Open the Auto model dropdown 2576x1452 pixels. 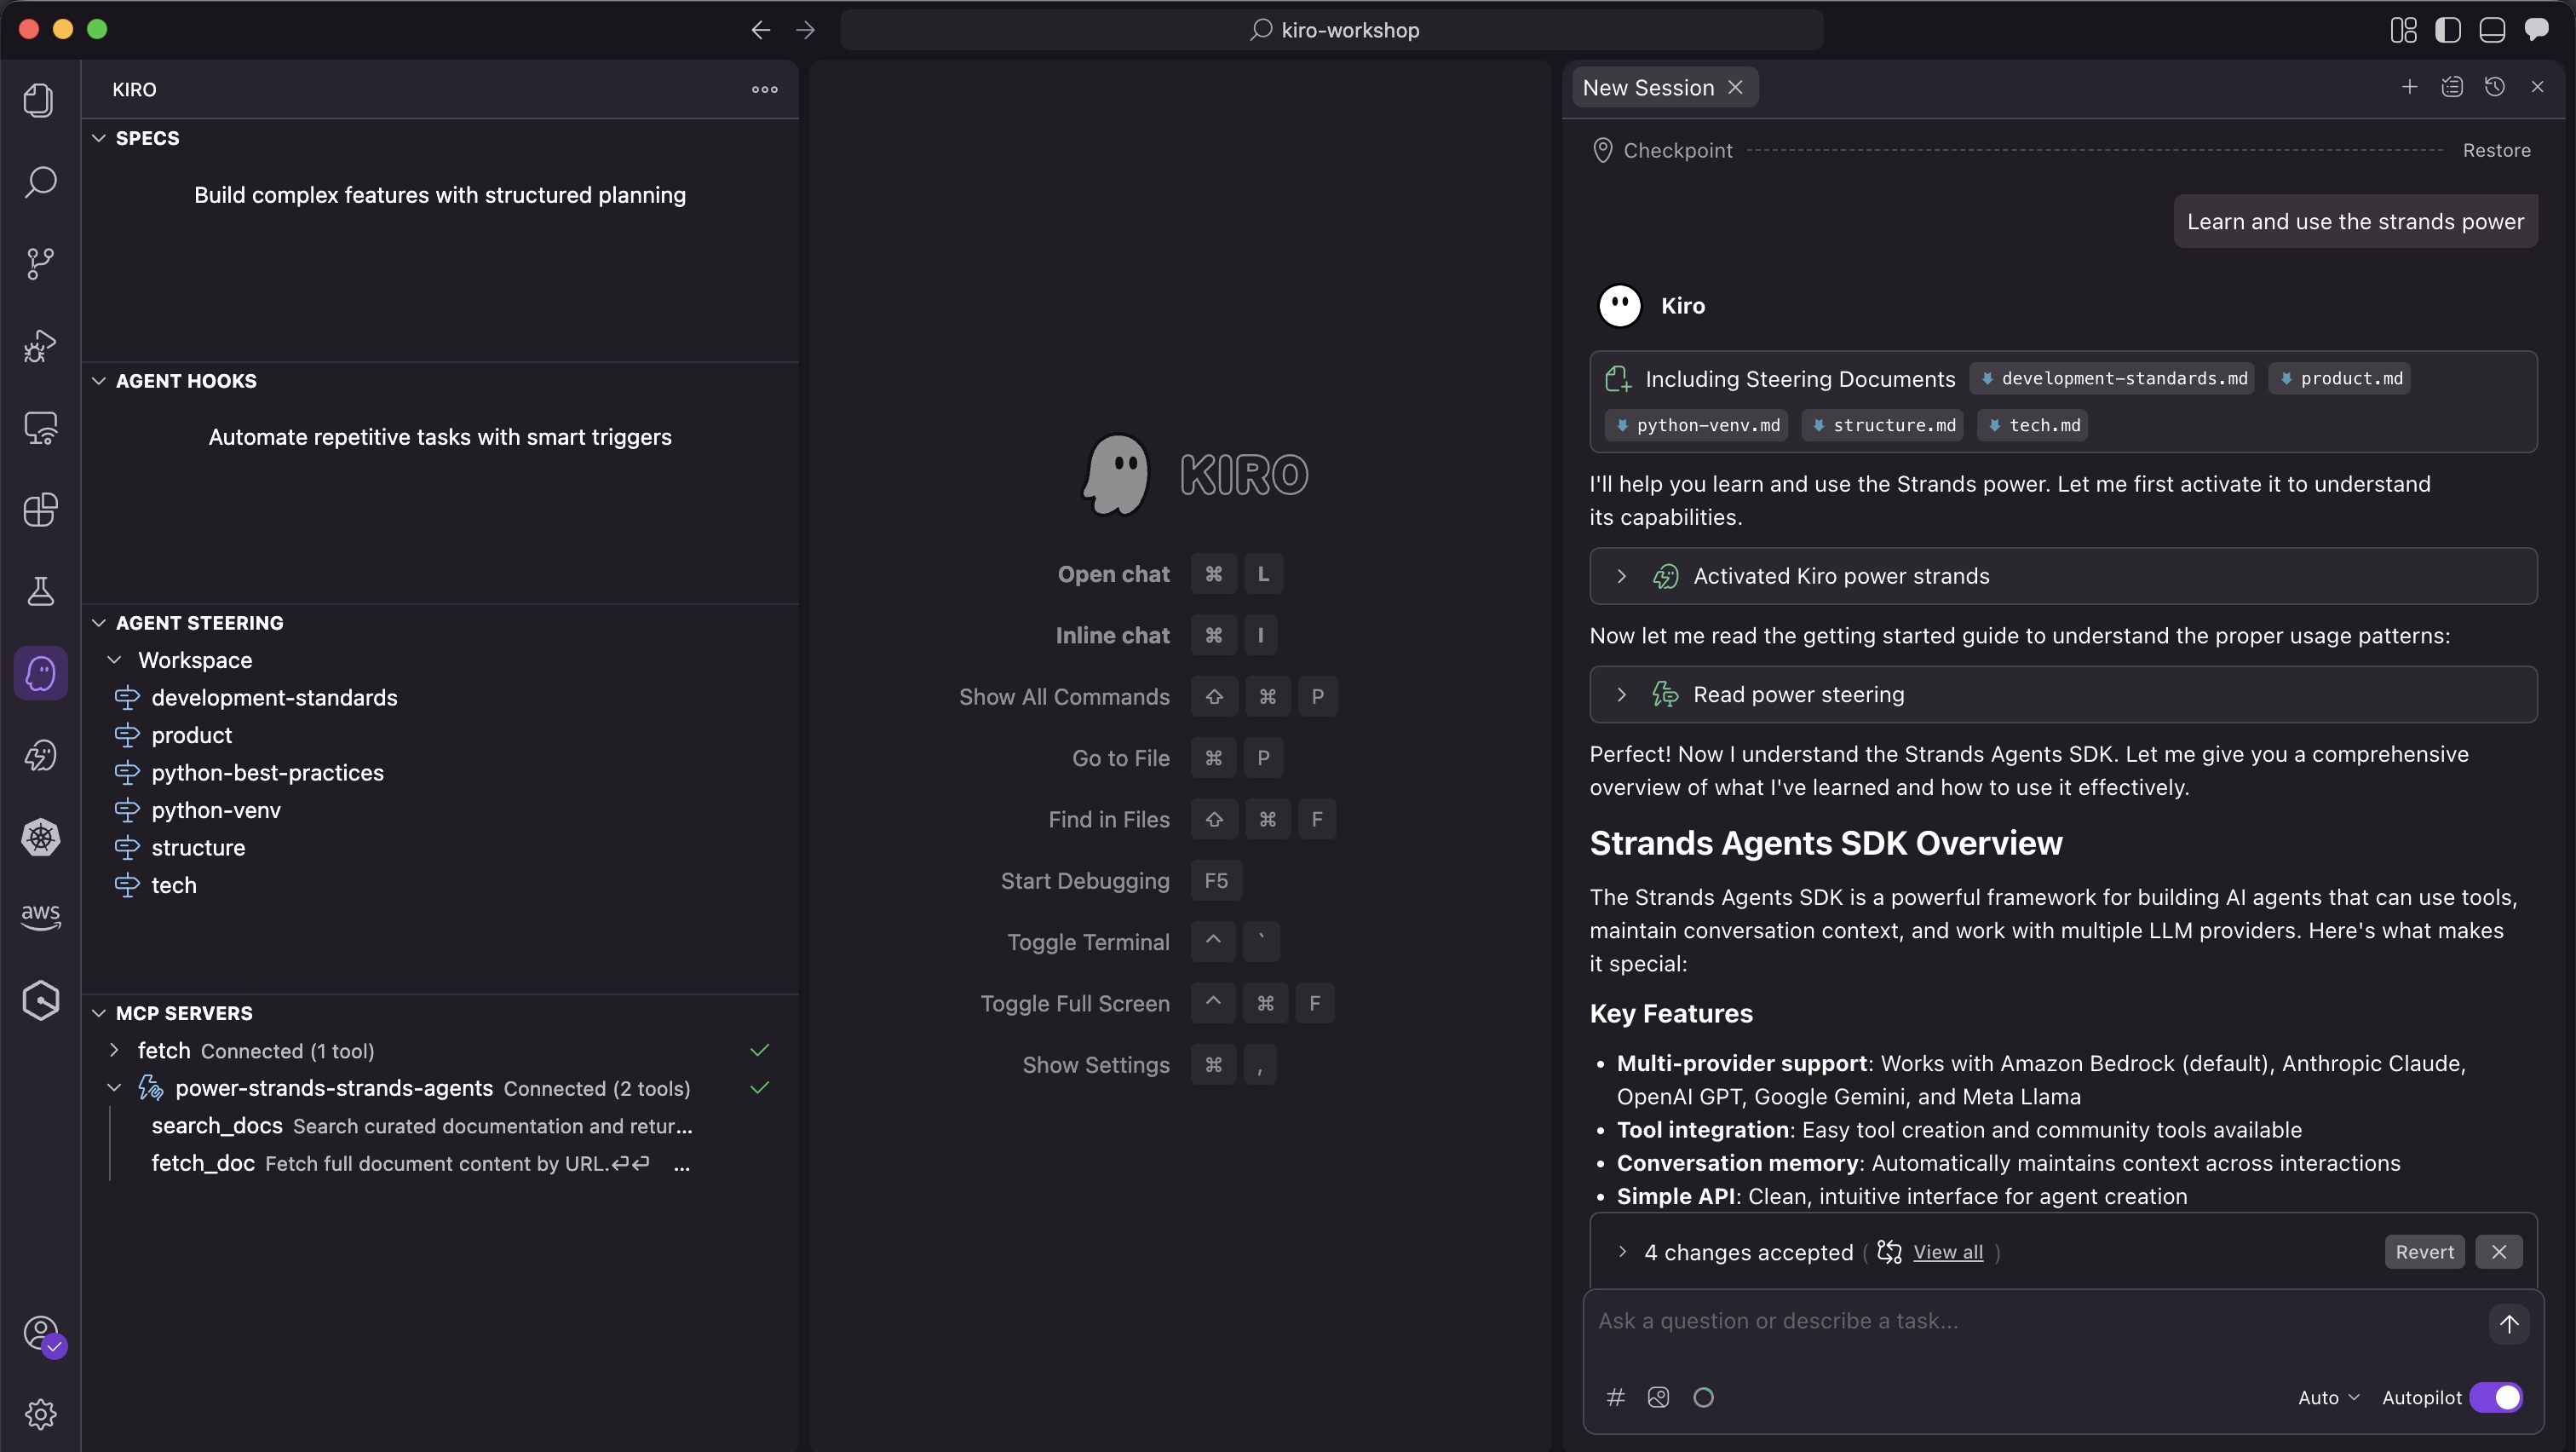(2328, 1397)
